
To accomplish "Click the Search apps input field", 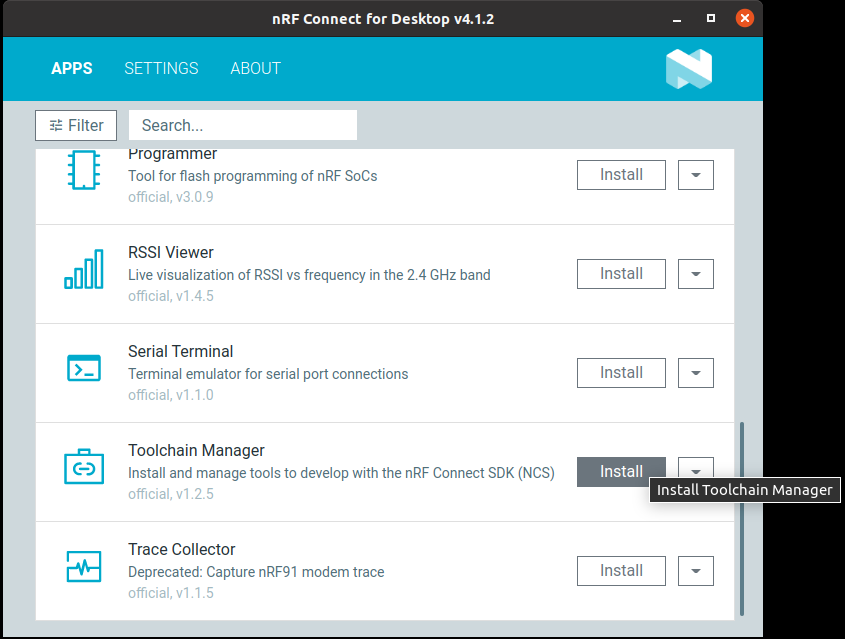I will coord(243,126).
